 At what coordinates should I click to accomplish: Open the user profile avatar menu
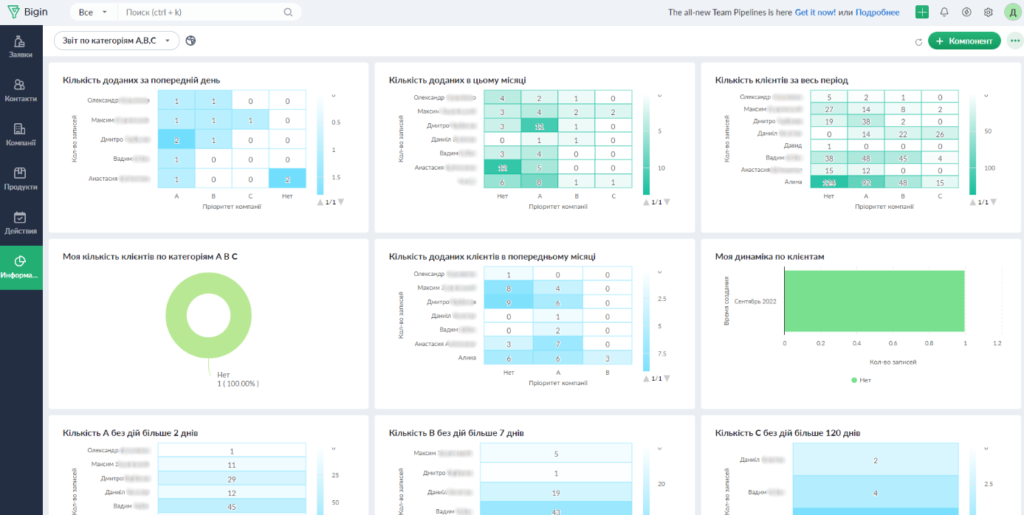click(1010, 12)
